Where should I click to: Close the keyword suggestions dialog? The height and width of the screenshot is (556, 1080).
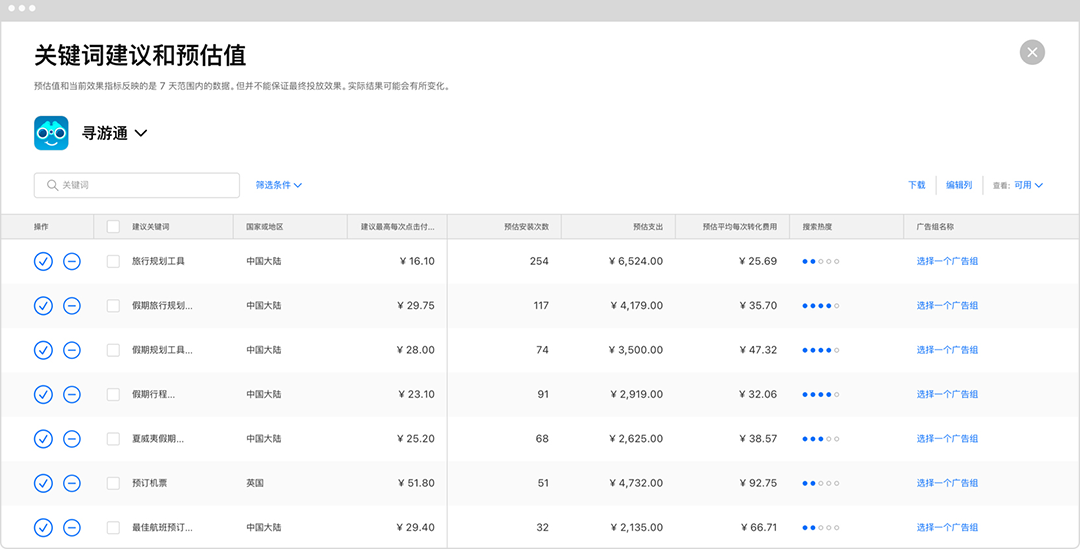[x=1032, y=52]
